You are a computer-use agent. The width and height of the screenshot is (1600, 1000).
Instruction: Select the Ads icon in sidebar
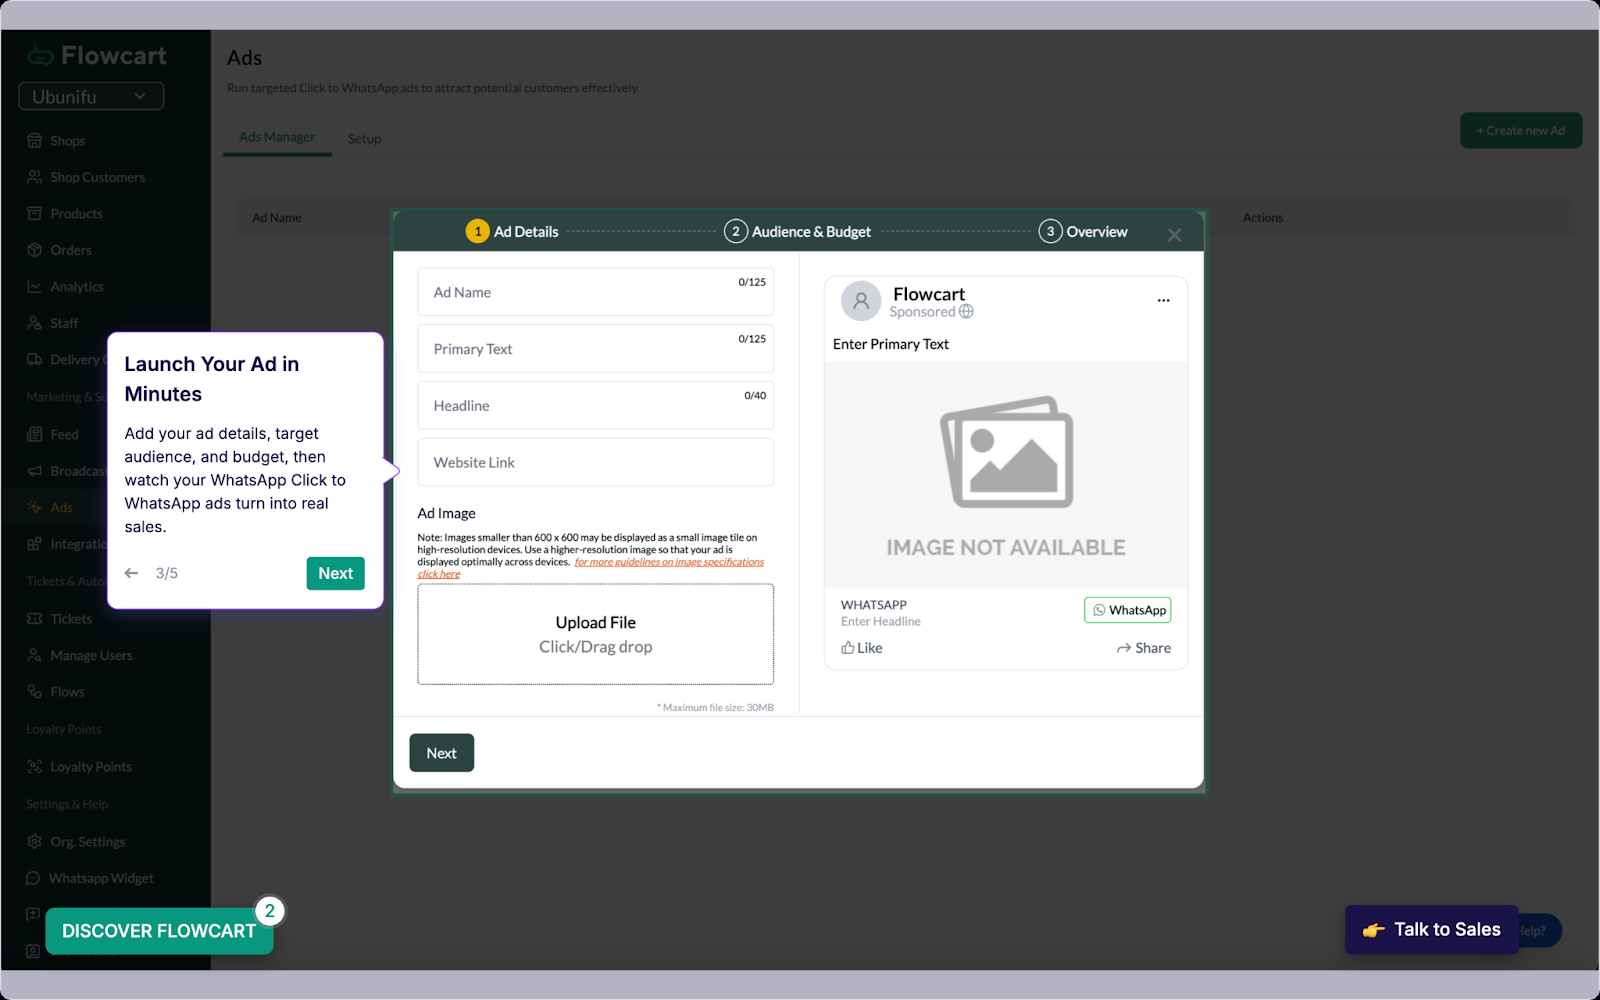(35, 508)
